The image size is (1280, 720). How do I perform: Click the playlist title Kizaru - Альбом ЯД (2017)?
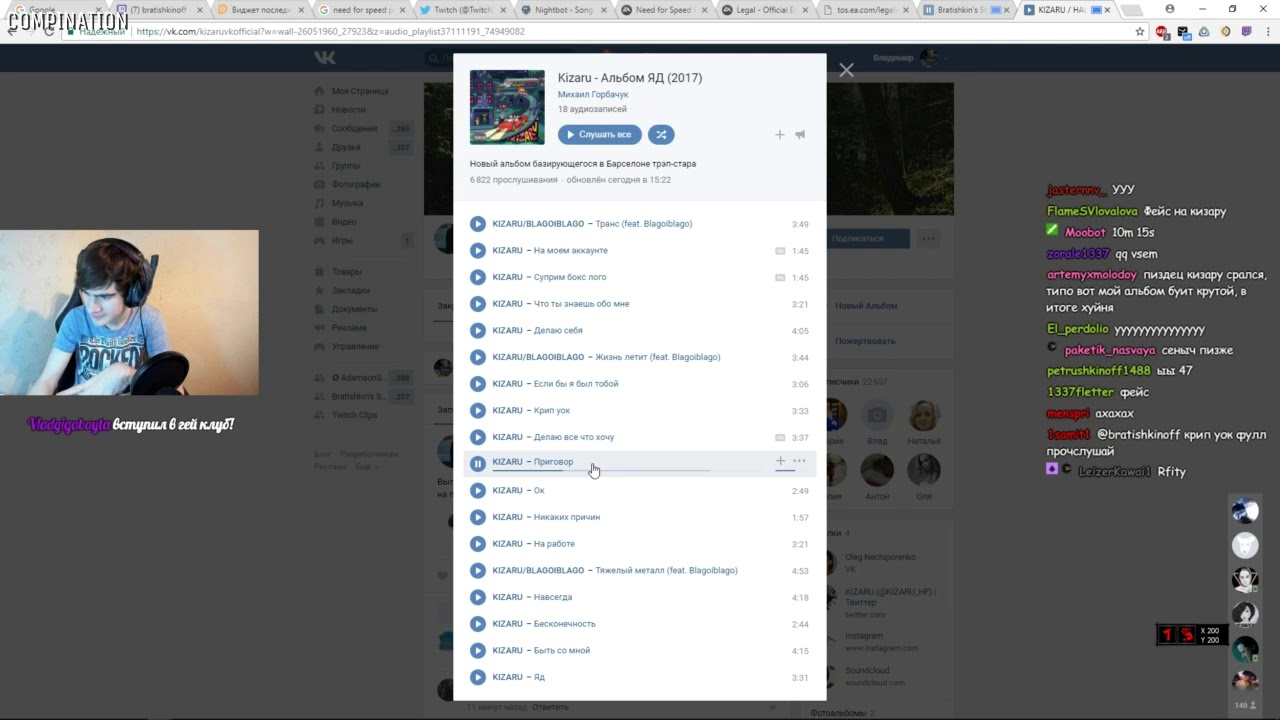click(x=630, y=78)
